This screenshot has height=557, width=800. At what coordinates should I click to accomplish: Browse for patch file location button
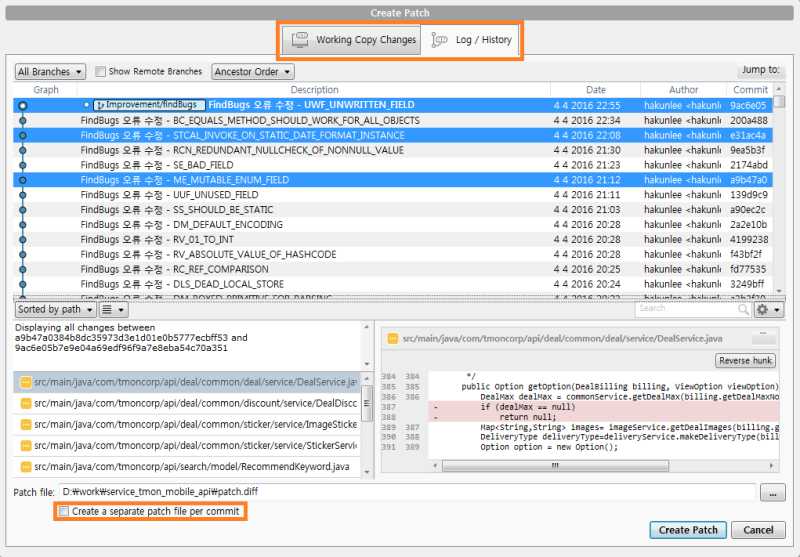[x=772, y=493]
